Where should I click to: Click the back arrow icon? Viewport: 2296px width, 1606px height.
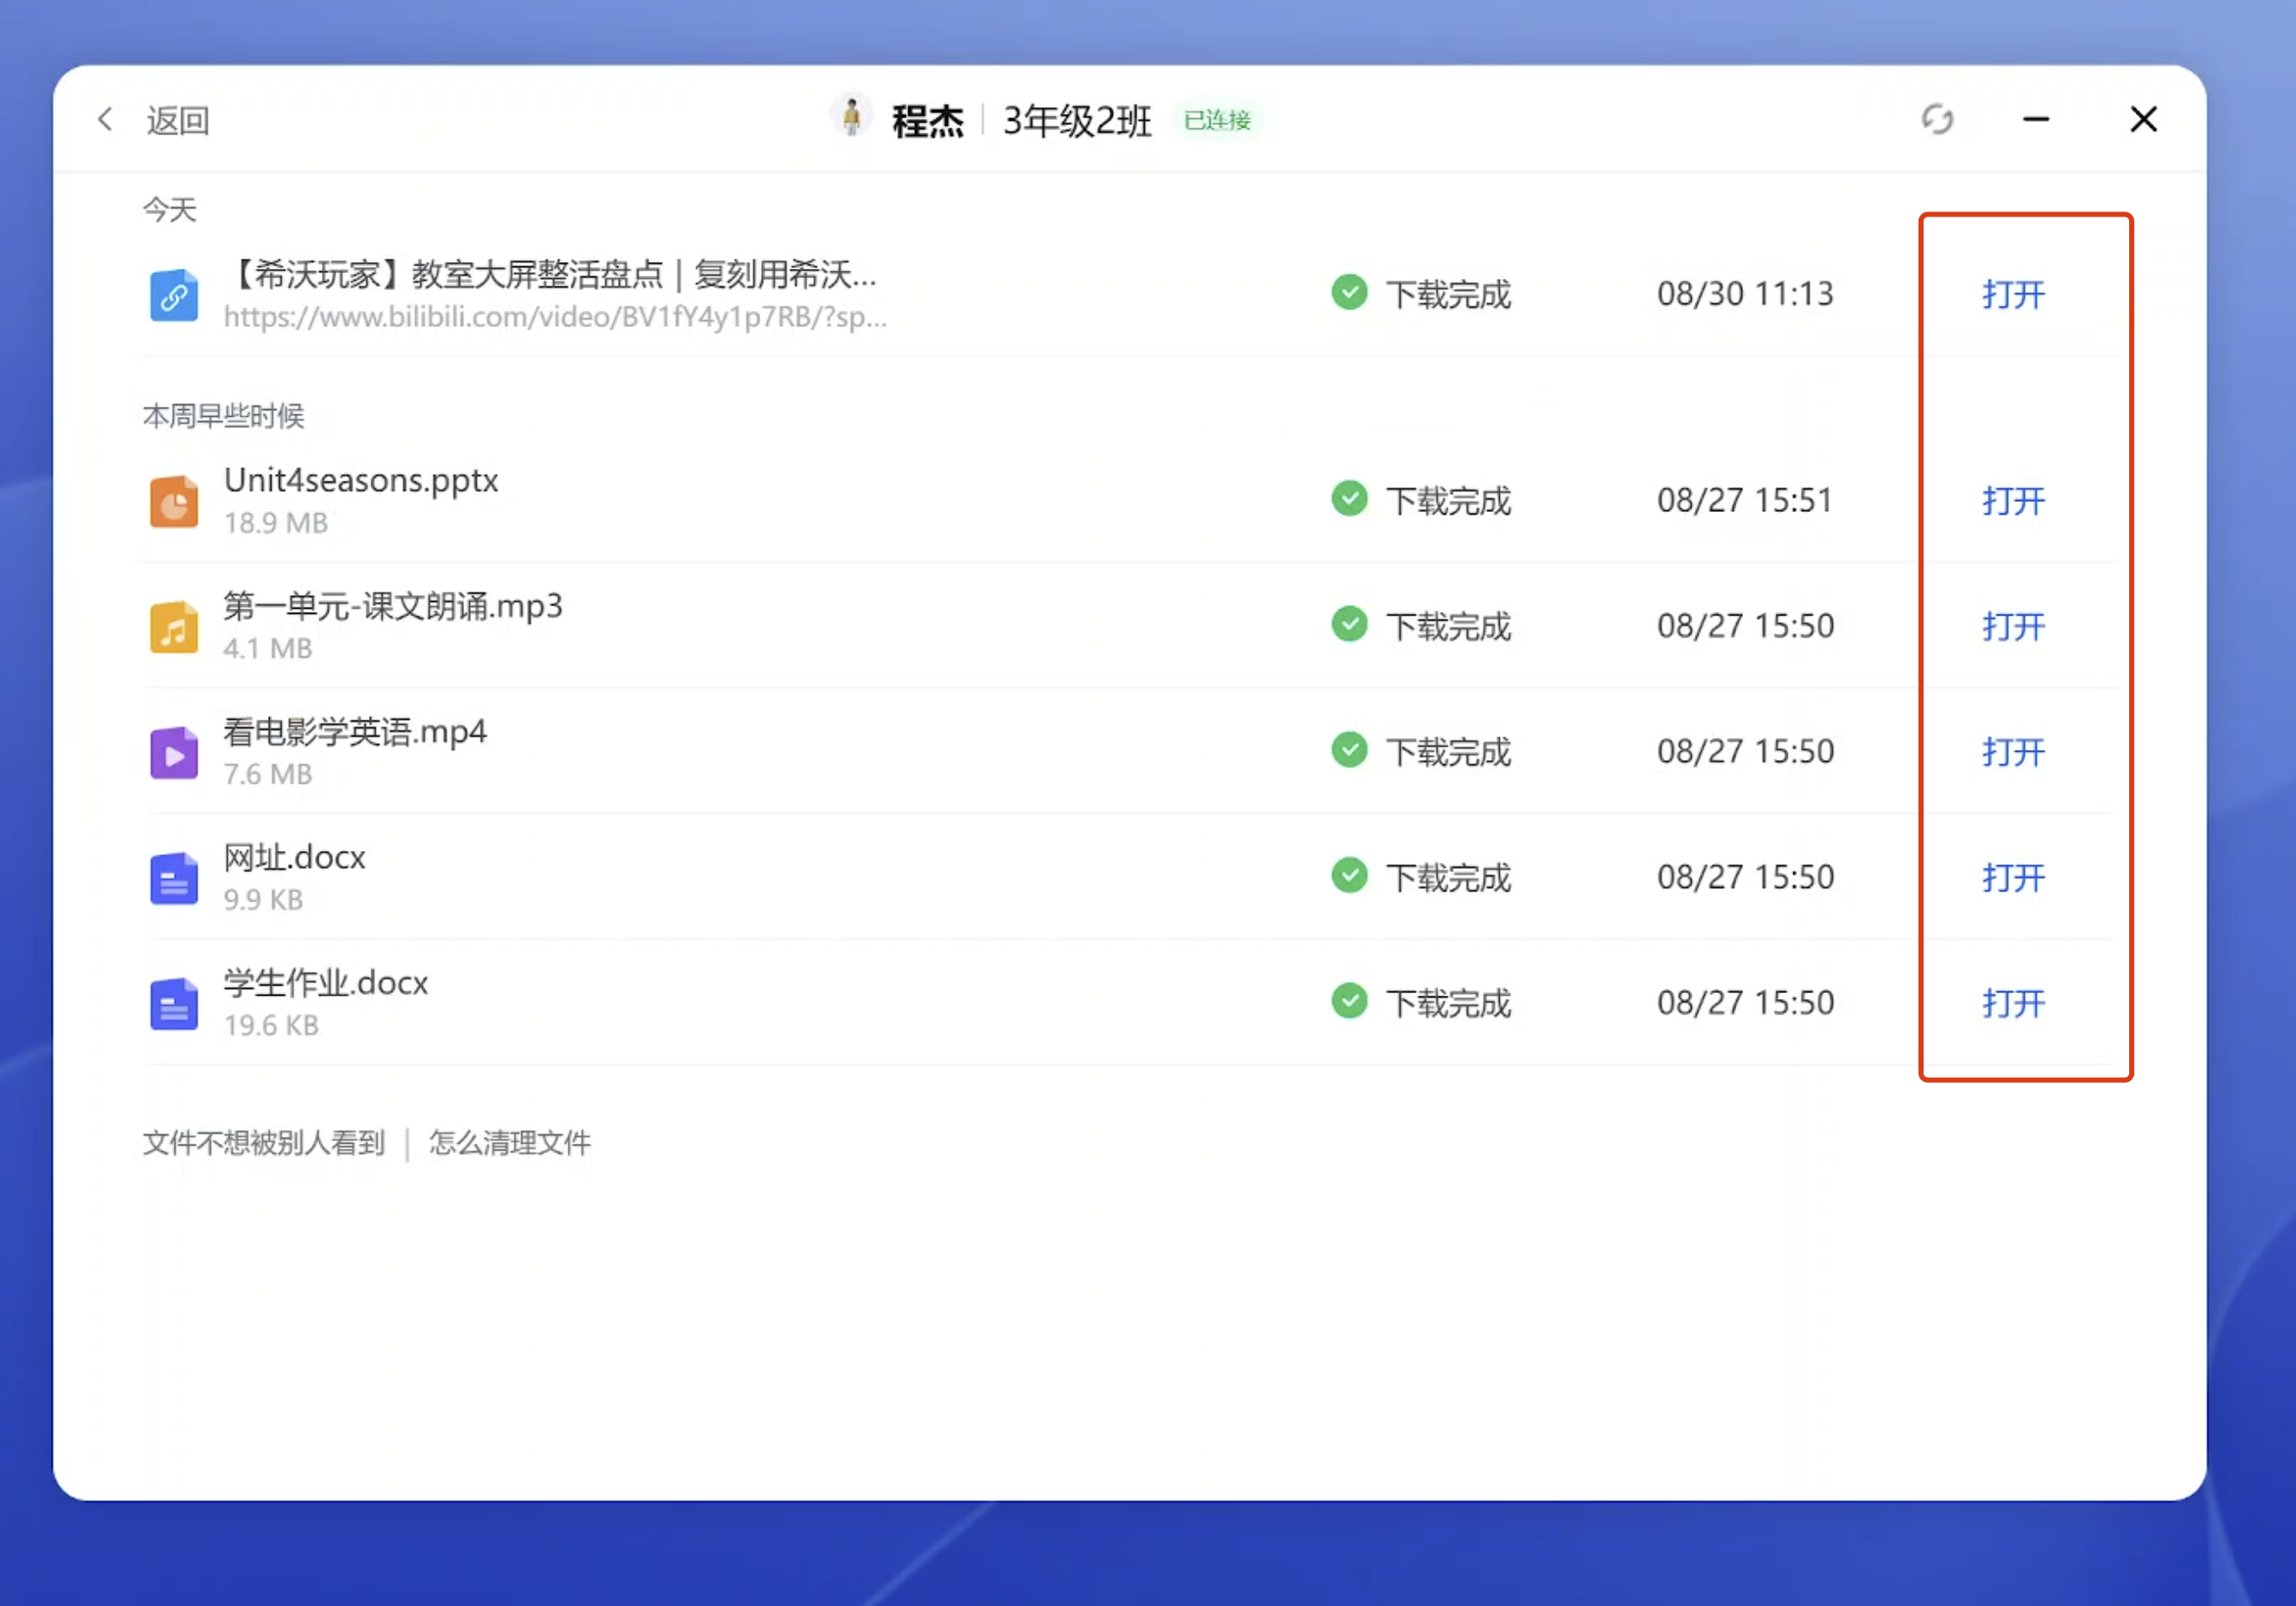pos(105,120)
